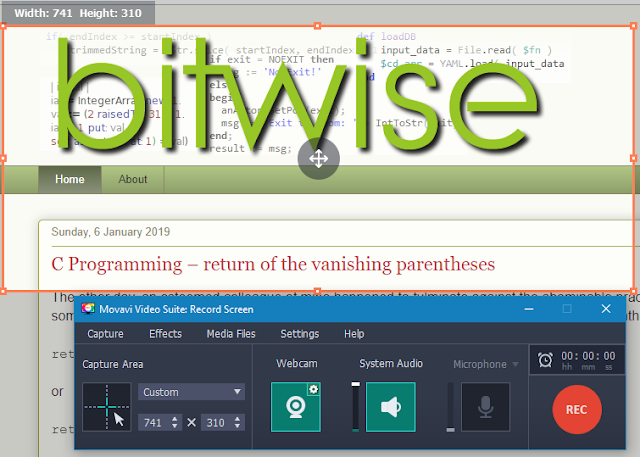The image size is (640, 457).
Task: Click the Movavi Record Screen title text
Action: coord(176,309)
